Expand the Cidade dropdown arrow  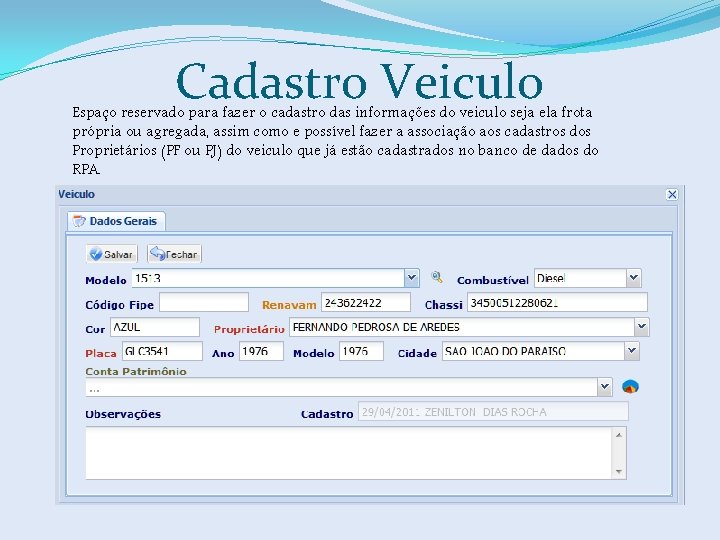pos(632,351)
